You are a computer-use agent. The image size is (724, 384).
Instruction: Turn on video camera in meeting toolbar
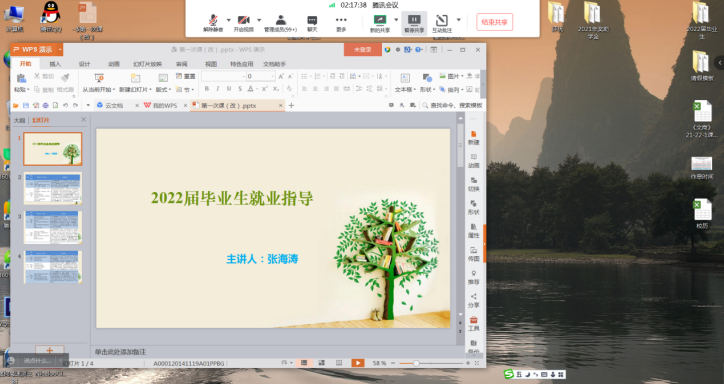[243, 23]
